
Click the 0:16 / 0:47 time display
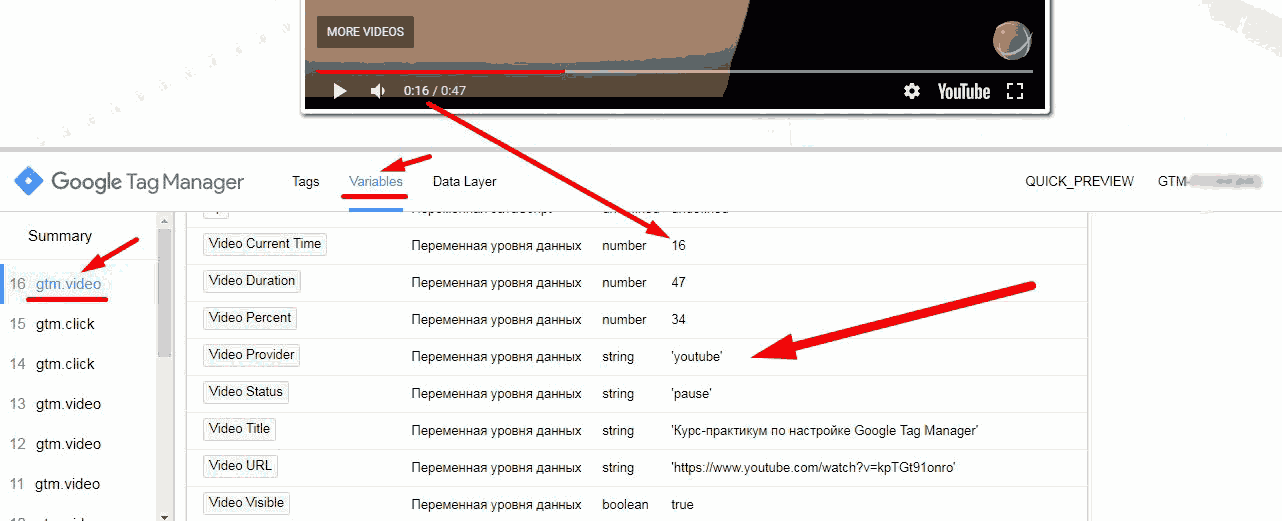coord(435,91)
